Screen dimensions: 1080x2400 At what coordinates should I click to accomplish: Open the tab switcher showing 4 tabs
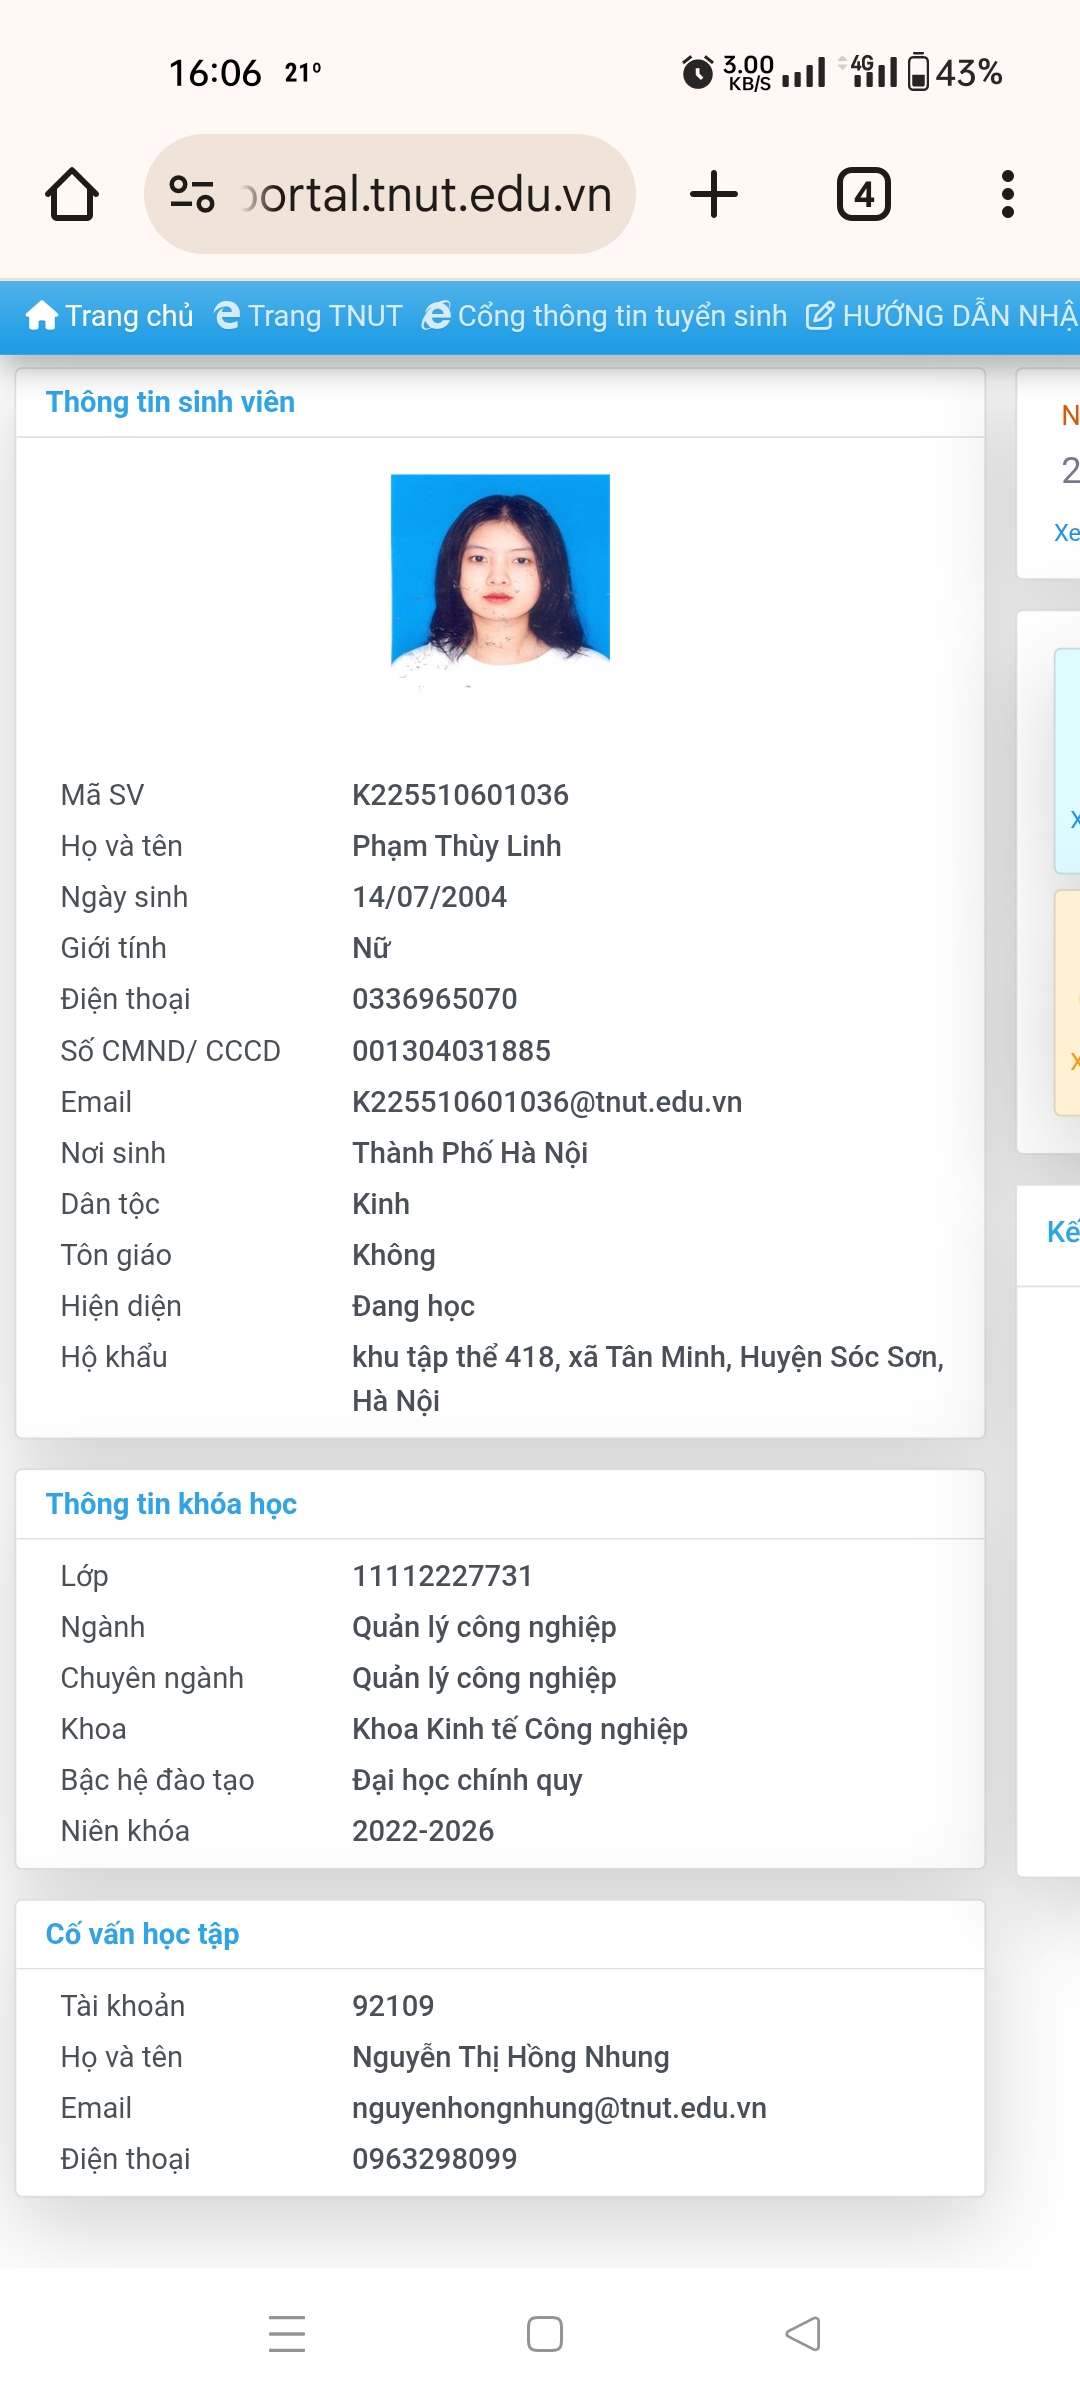coord(863,194)
